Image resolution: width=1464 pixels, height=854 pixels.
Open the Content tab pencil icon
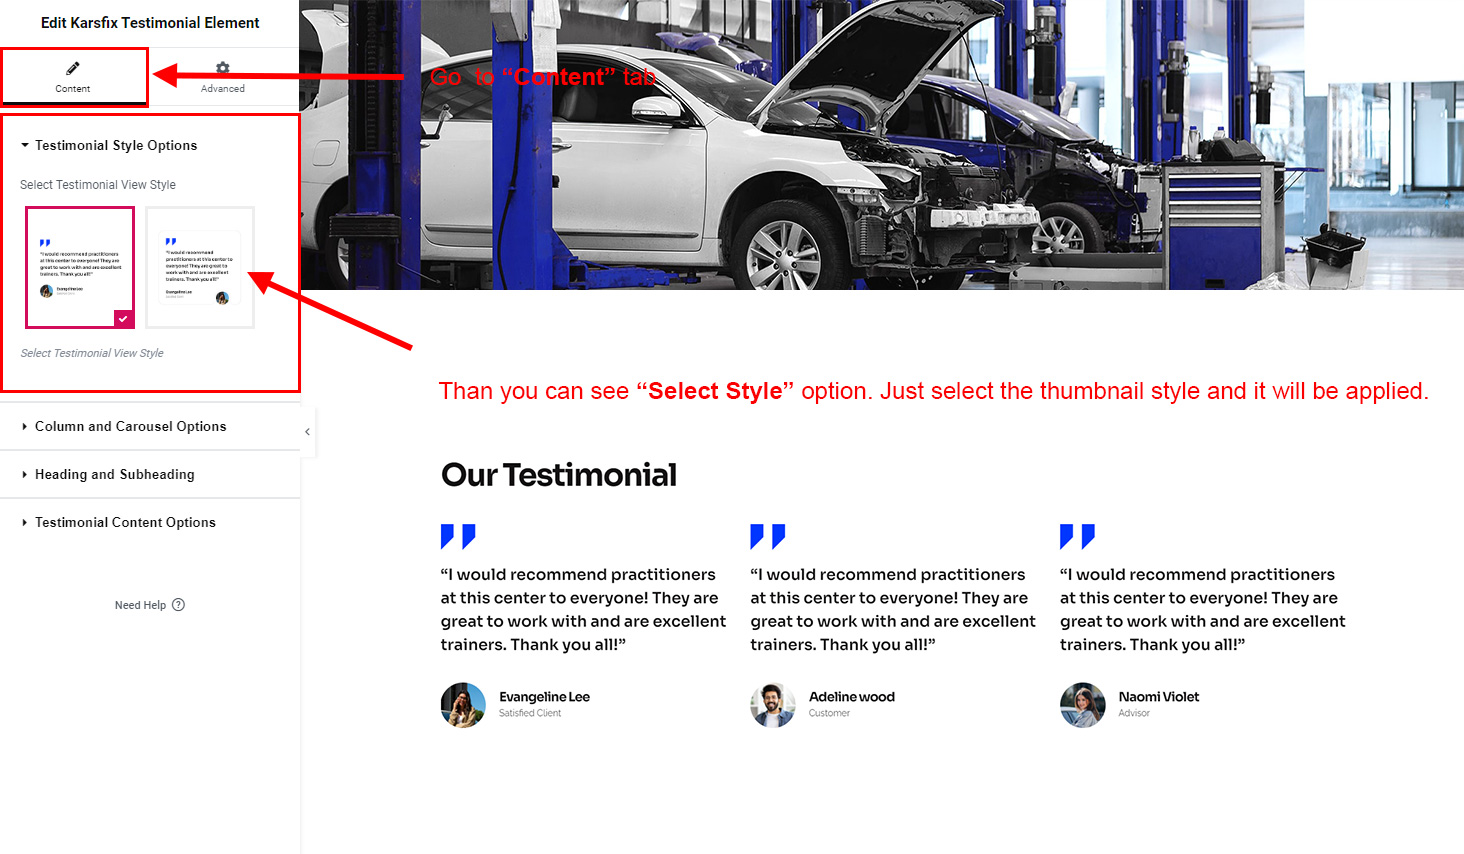pos(72,68)
